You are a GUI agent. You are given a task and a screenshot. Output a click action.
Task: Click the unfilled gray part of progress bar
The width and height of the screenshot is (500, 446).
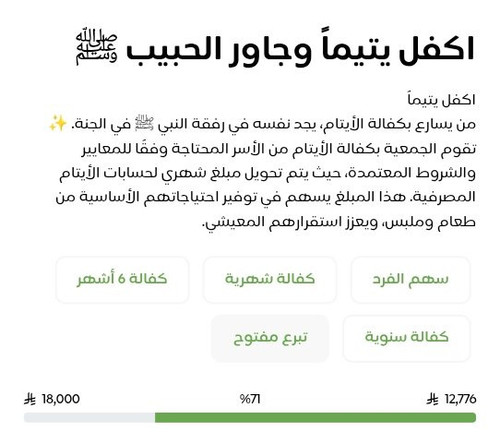pos(89,417)
